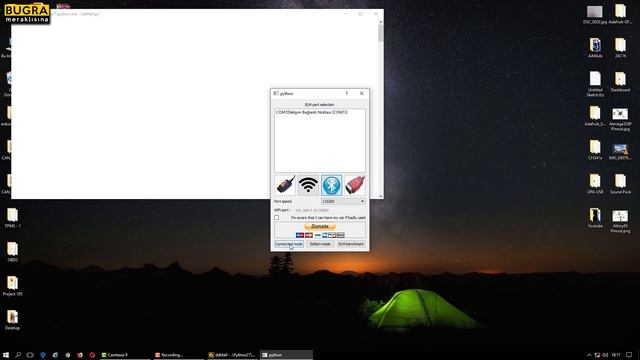
Task: Open the DSC jpg image on the desktop
Action: 595,14
